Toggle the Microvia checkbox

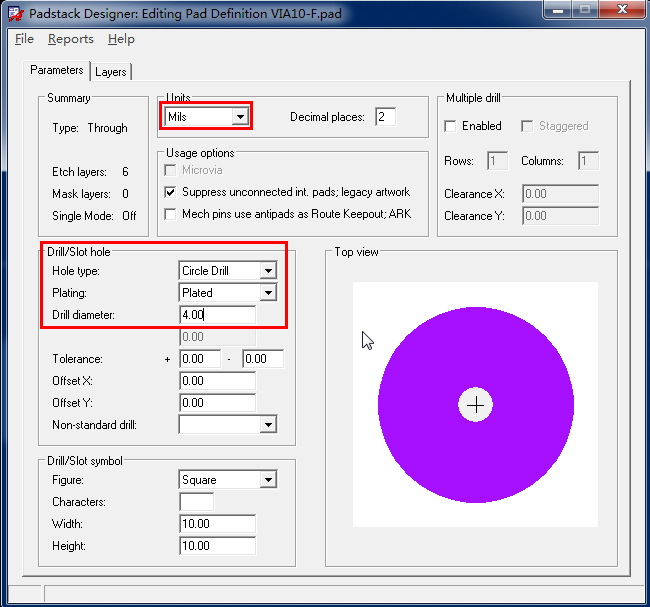coord(170,170)
